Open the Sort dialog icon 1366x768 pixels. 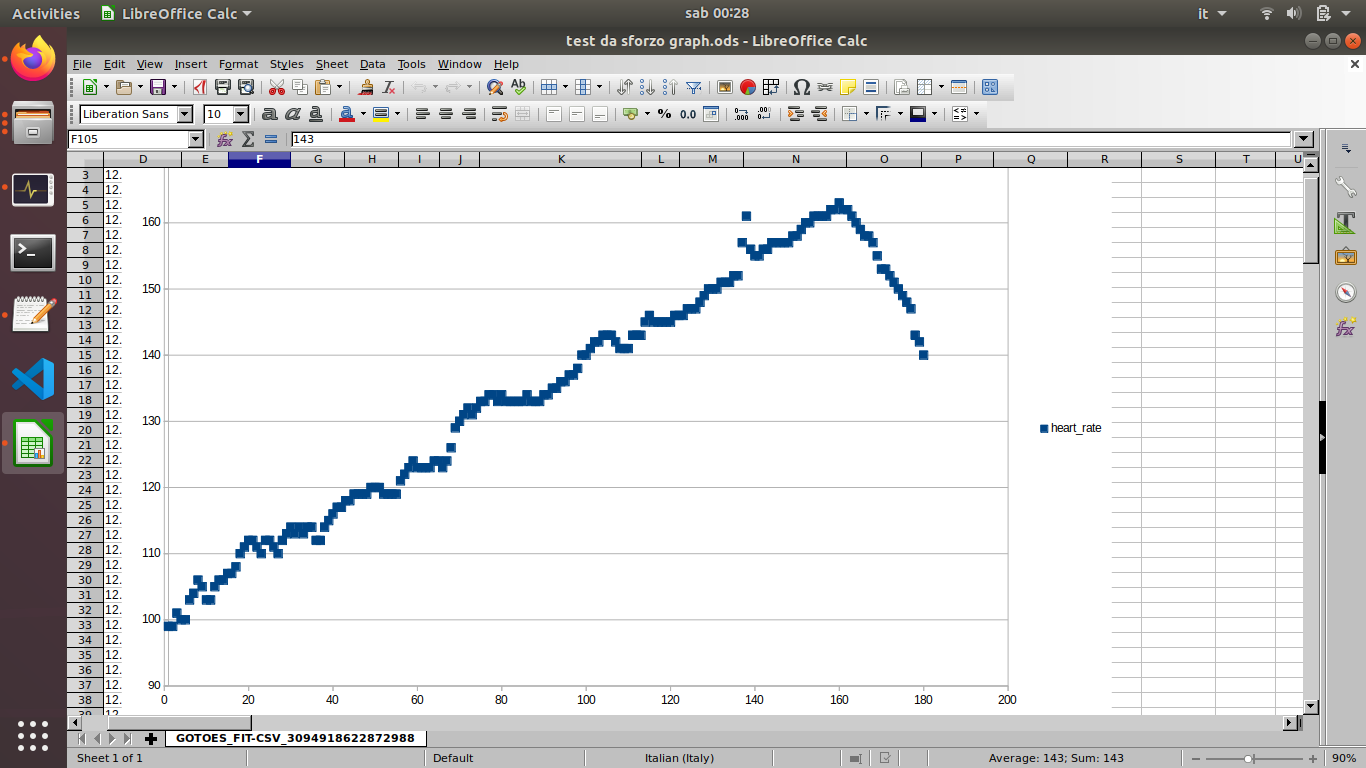pos(625,87)
